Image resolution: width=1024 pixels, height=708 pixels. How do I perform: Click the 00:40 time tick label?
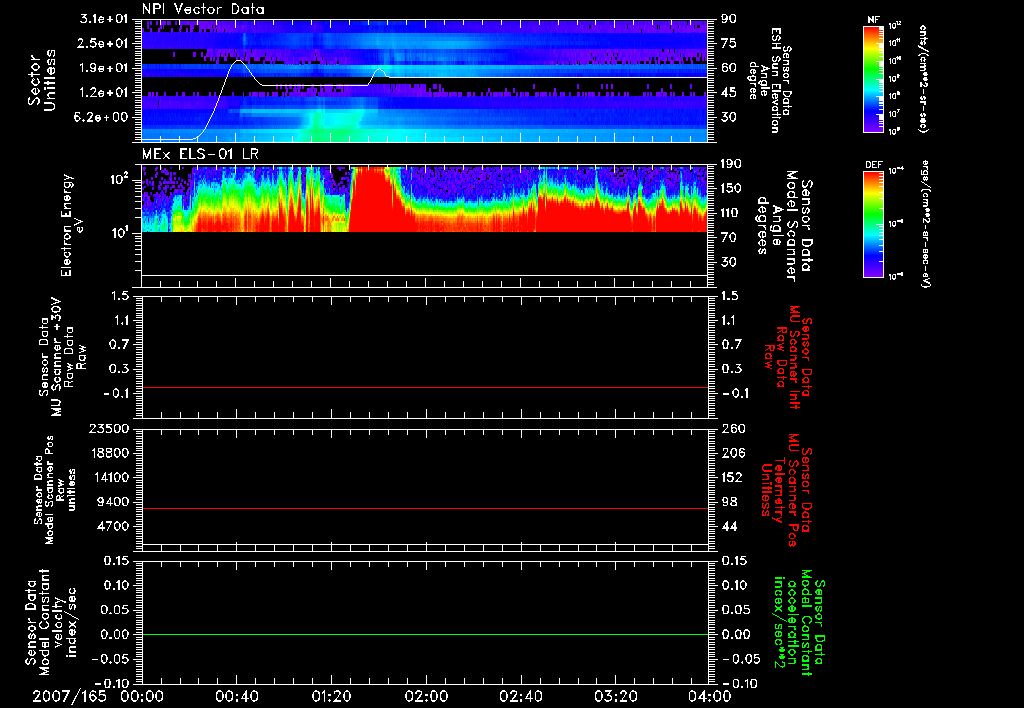tap(236, 696)
